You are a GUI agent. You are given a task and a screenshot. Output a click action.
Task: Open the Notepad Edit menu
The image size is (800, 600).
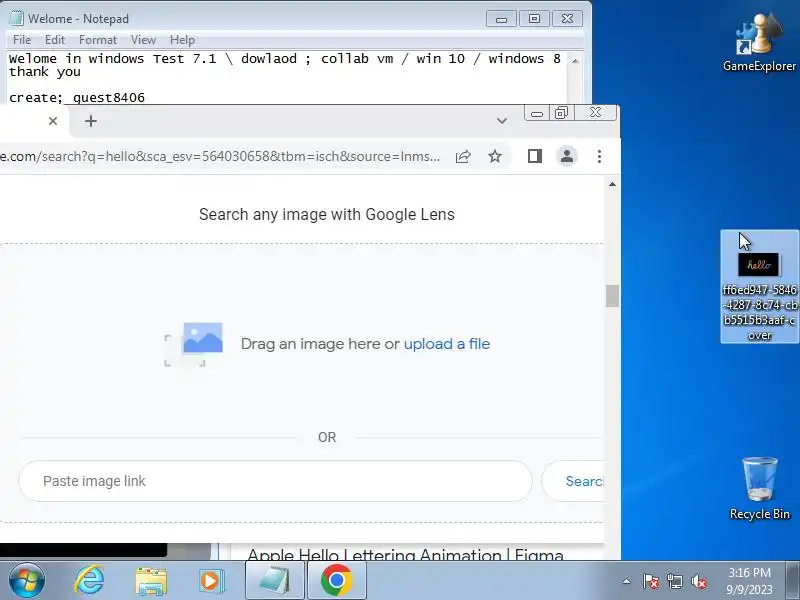click(55, 40)
